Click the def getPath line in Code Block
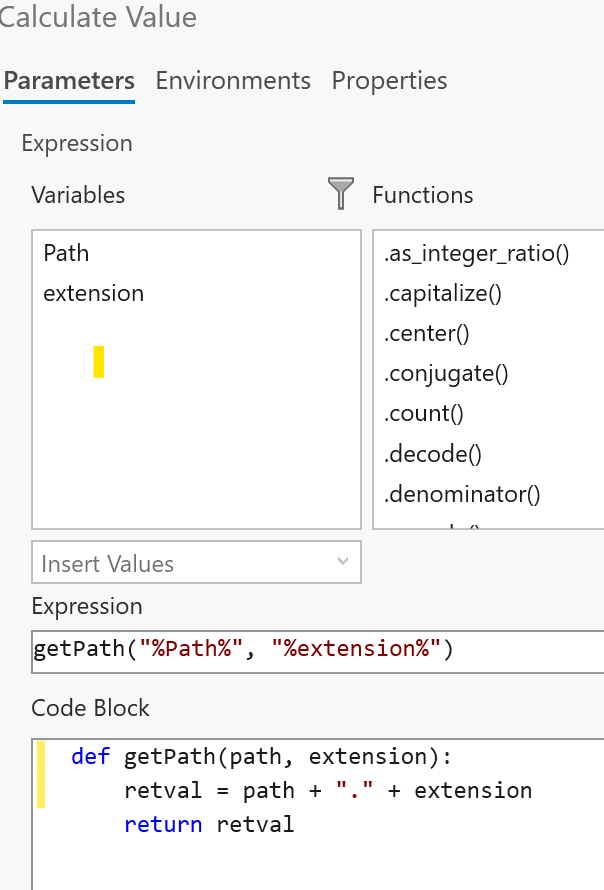Viewport: 604px width, 890px height. [262, 757]
